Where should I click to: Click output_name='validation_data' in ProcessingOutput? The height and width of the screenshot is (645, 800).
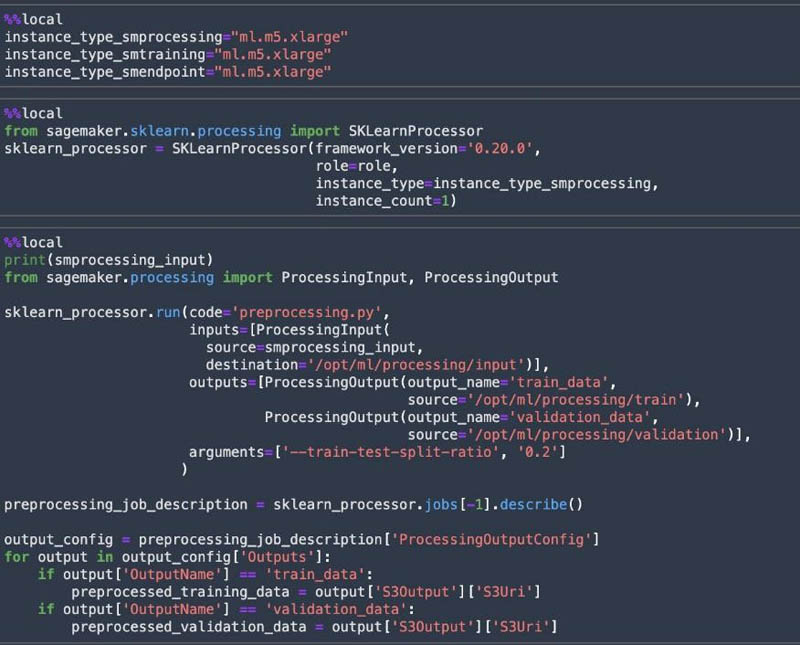click(529, 417)
